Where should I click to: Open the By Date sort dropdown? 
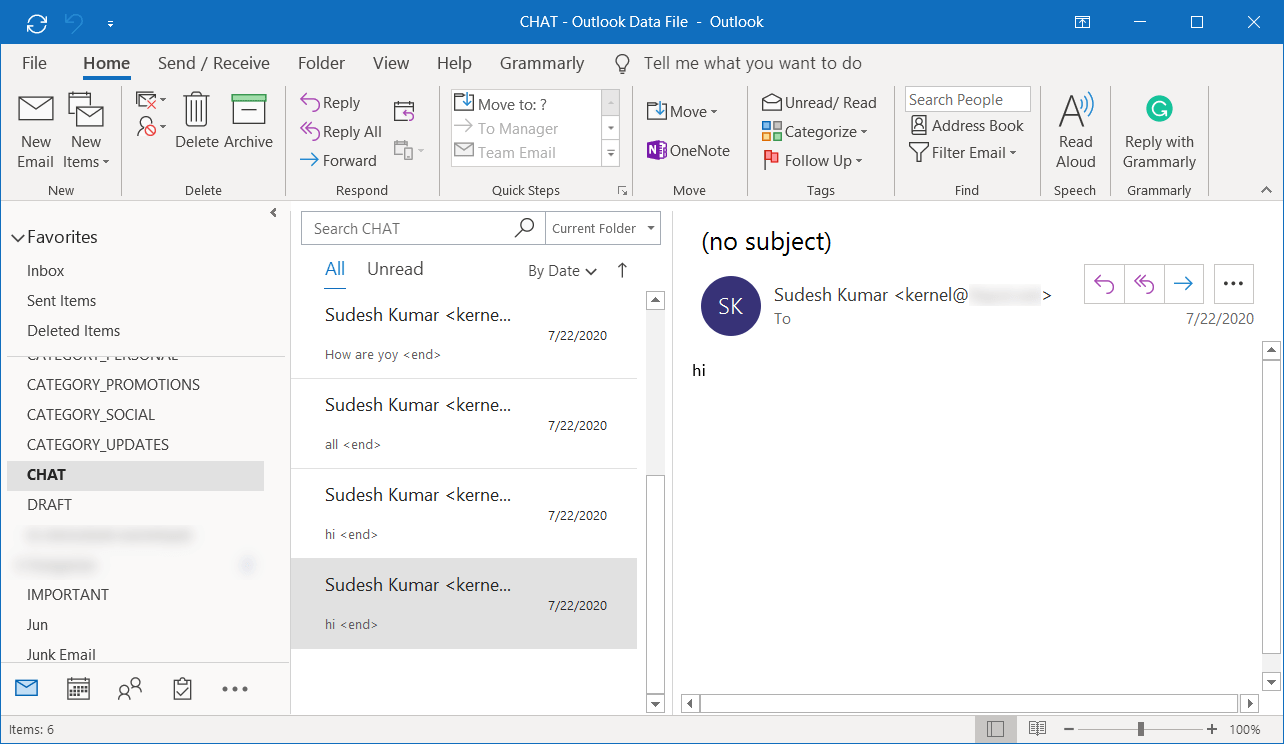[x=562, y=271]
